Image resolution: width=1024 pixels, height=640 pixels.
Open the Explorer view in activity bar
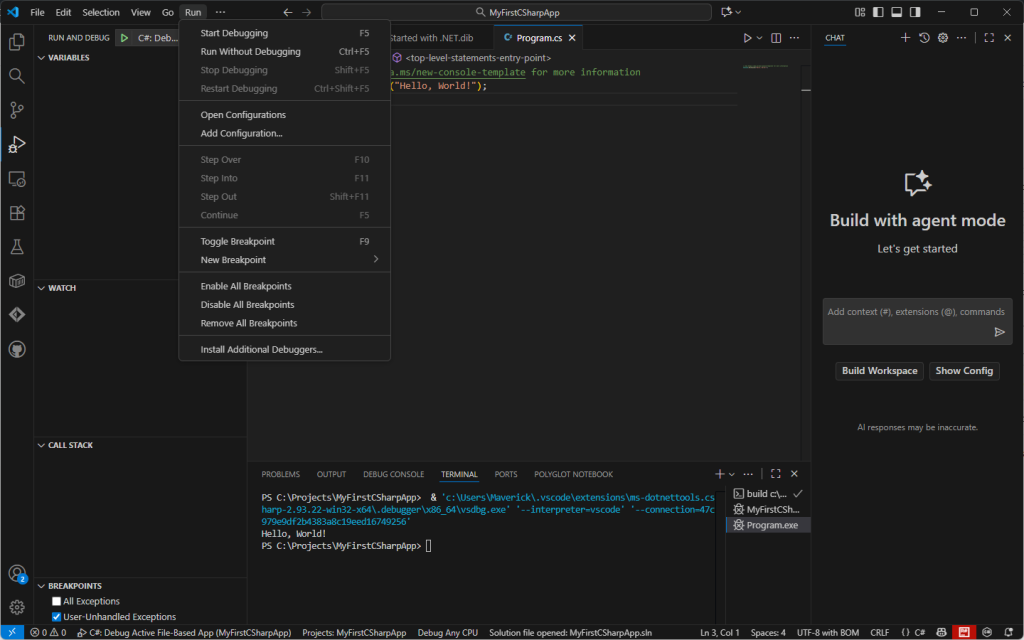[x=17, y=42]
